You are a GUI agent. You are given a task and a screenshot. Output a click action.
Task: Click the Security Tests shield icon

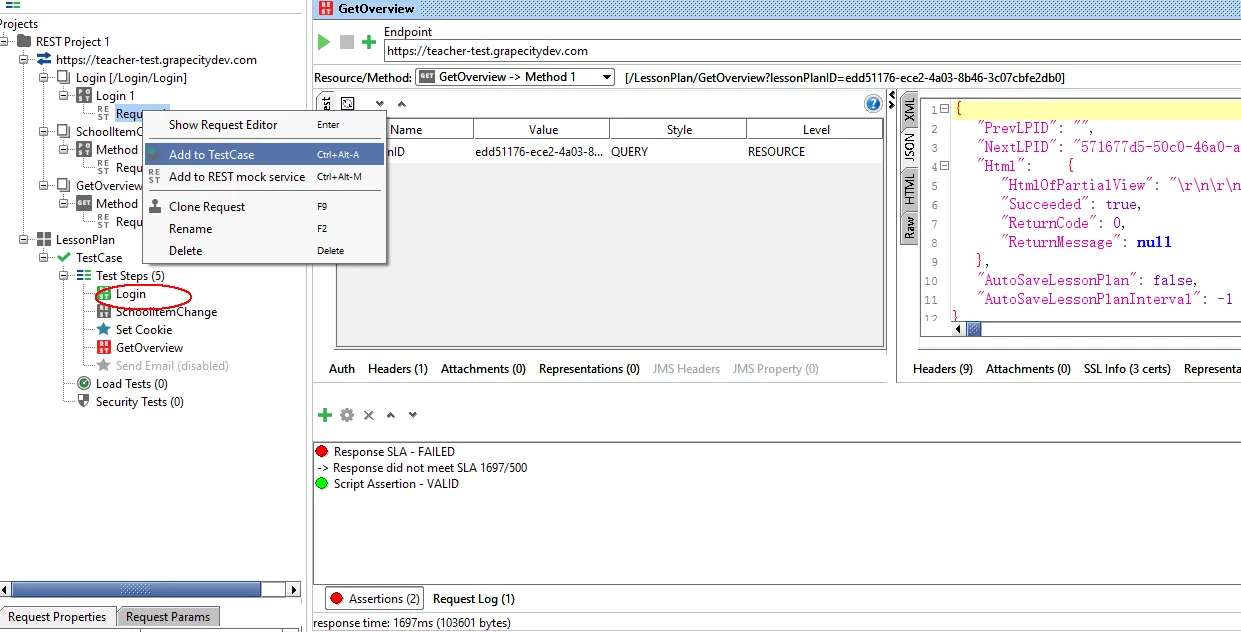pos(85,402)
